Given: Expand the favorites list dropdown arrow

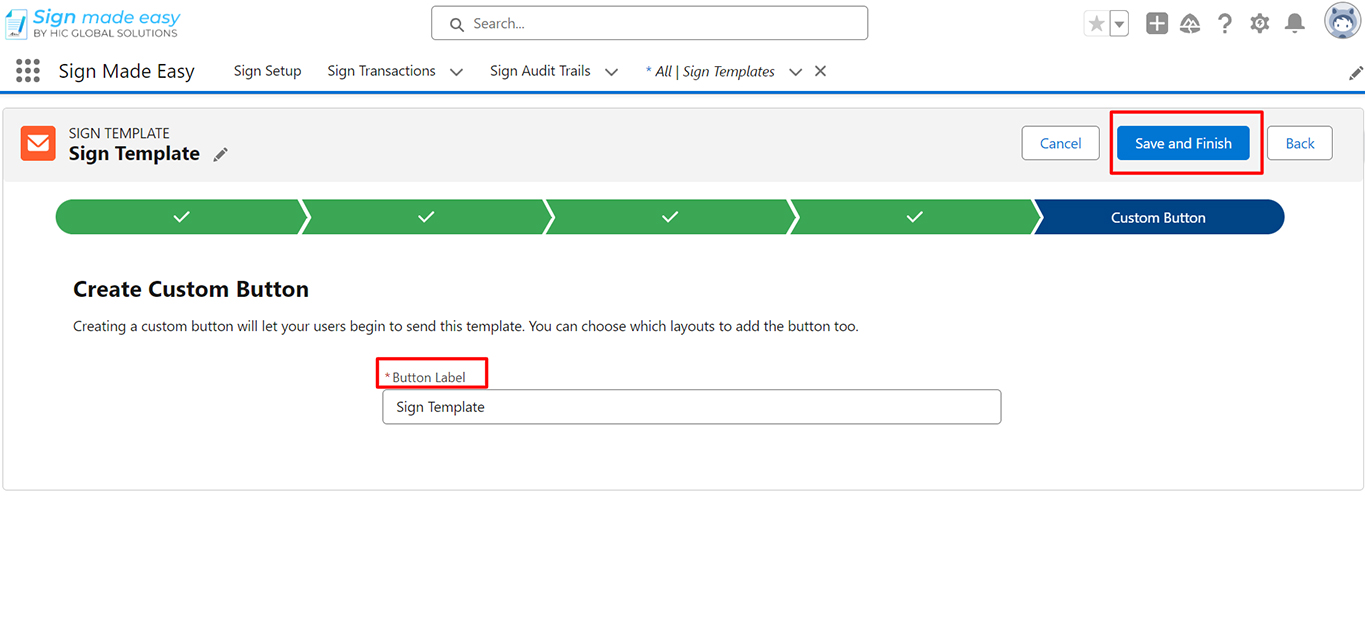Looking at the screenshot, I should pos(1119,24).
